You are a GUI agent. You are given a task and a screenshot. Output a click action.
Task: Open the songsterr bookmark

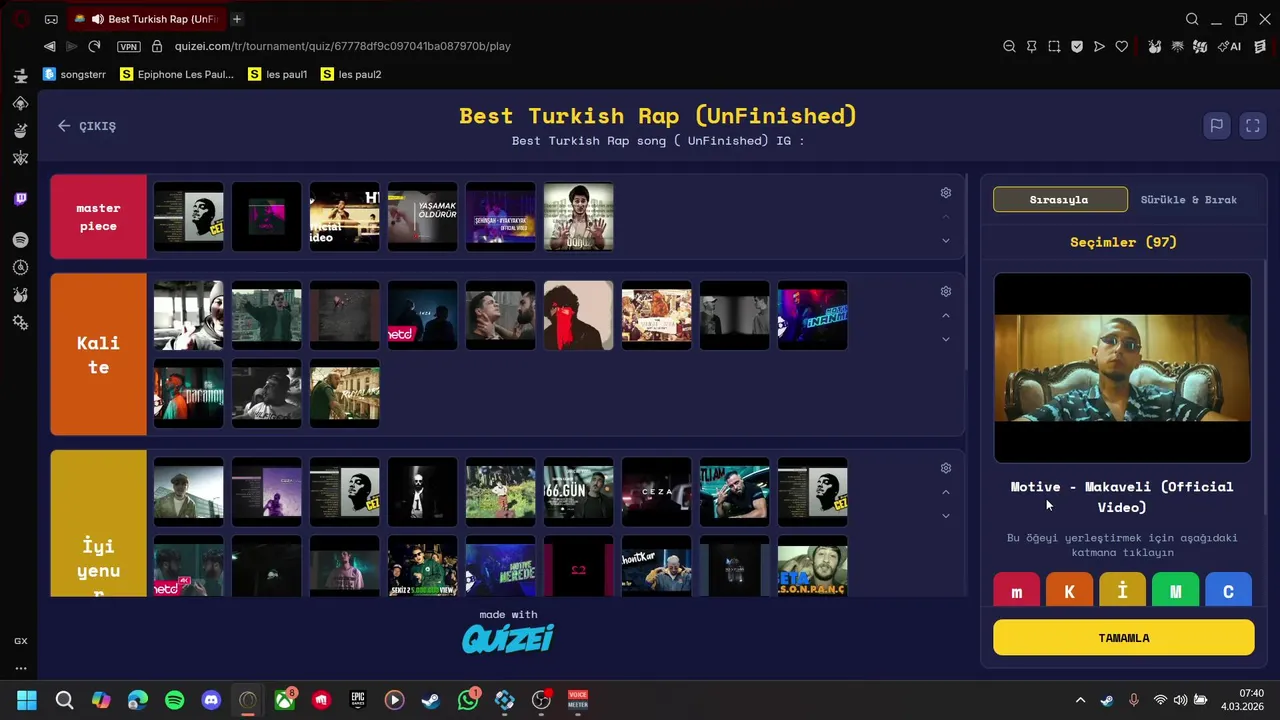click(74, 74)
